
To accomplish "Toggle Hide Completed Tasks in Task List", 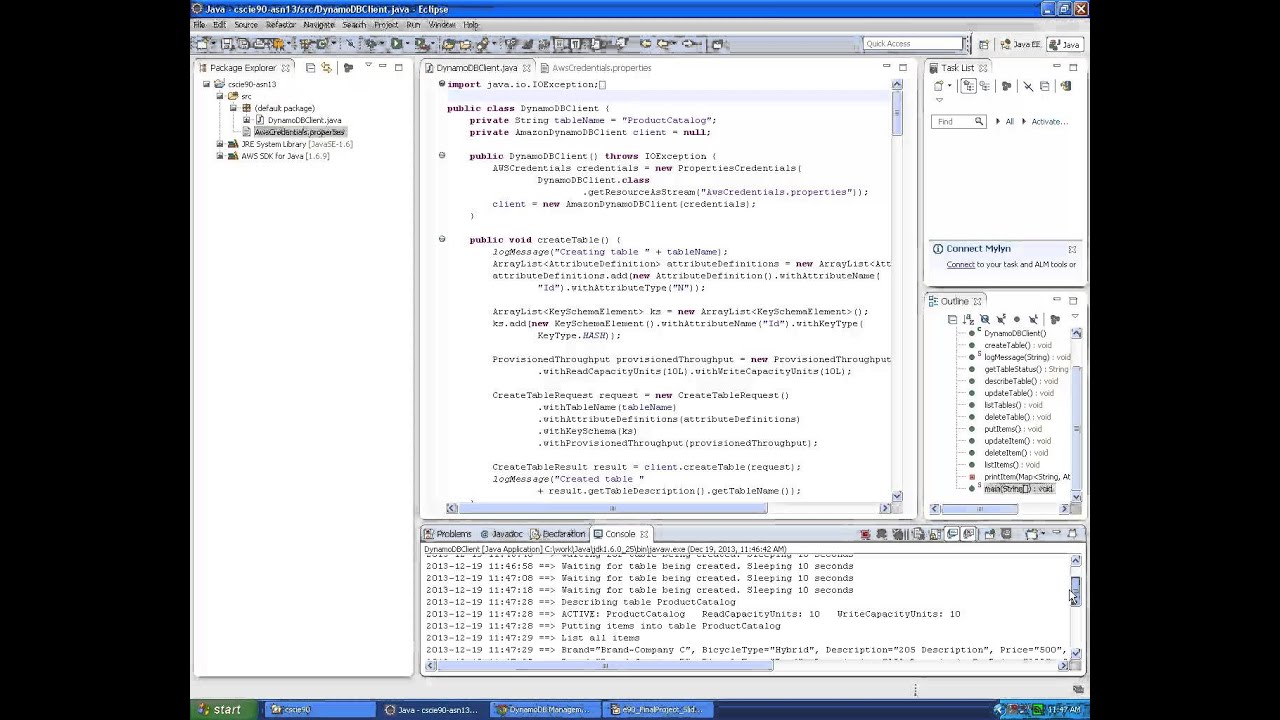I will click(x=1028, y=86).
